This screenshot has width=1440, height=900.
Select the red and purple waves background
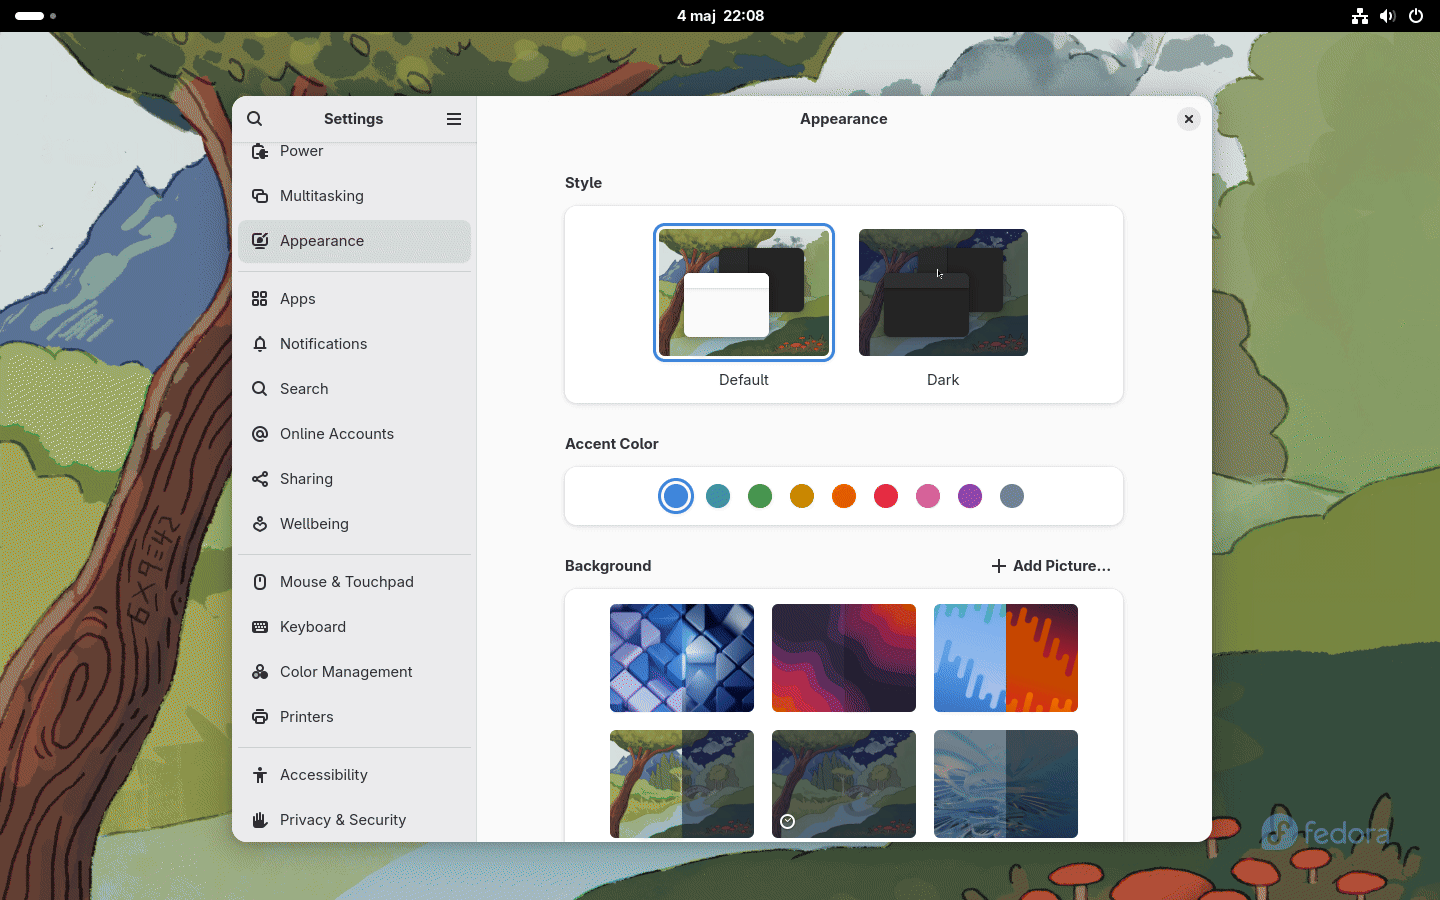pos(844,658)
